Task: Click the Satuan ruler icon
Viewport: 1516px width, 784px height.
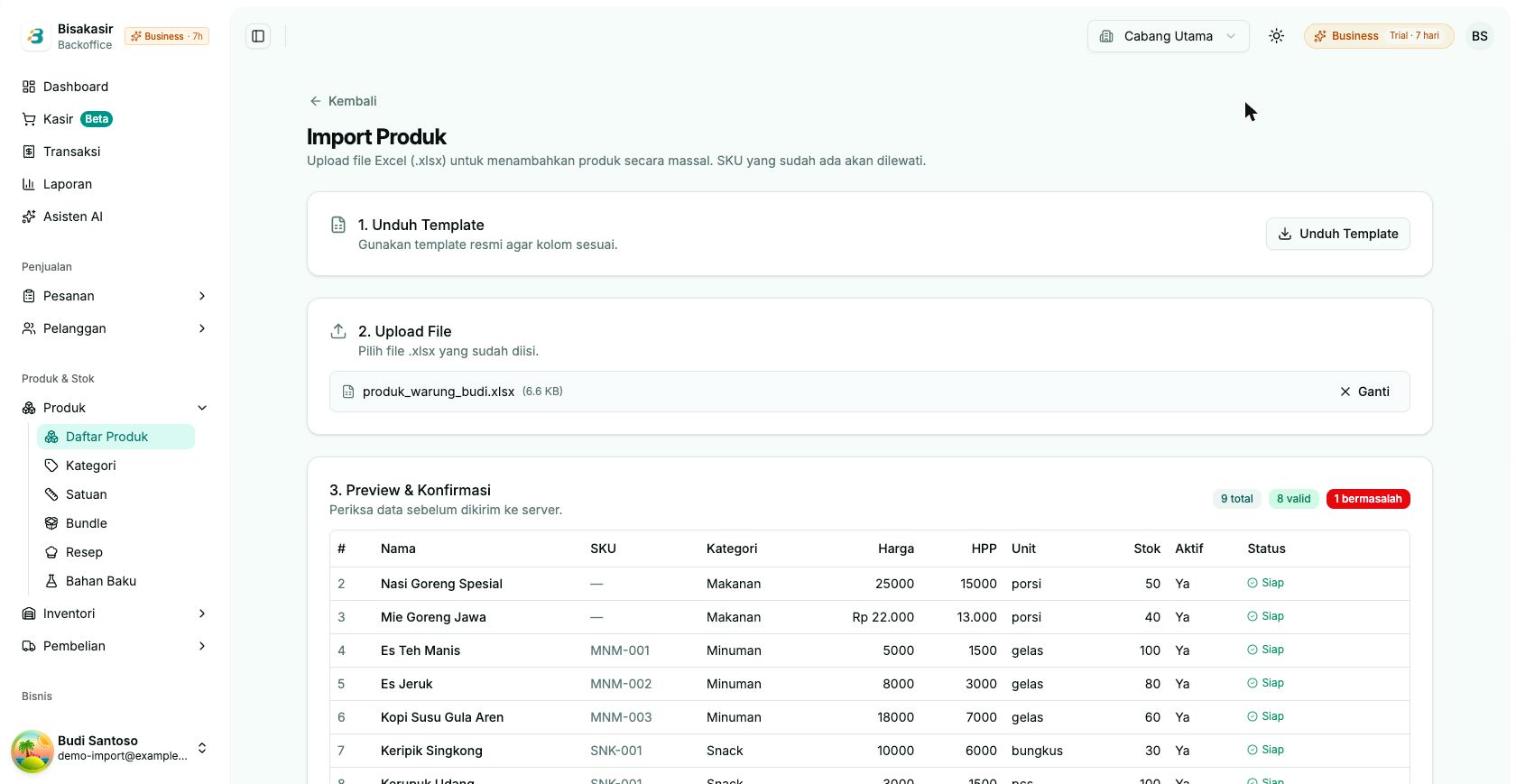Action: tap(52, 495)
